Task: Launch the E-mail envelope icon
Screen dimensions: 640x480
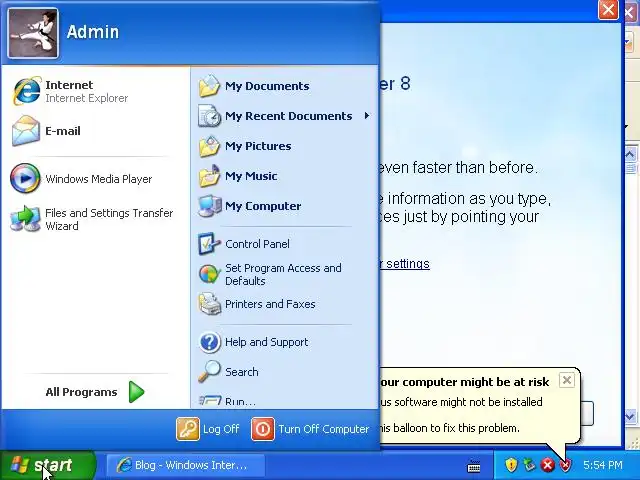Action: [26, 131]
